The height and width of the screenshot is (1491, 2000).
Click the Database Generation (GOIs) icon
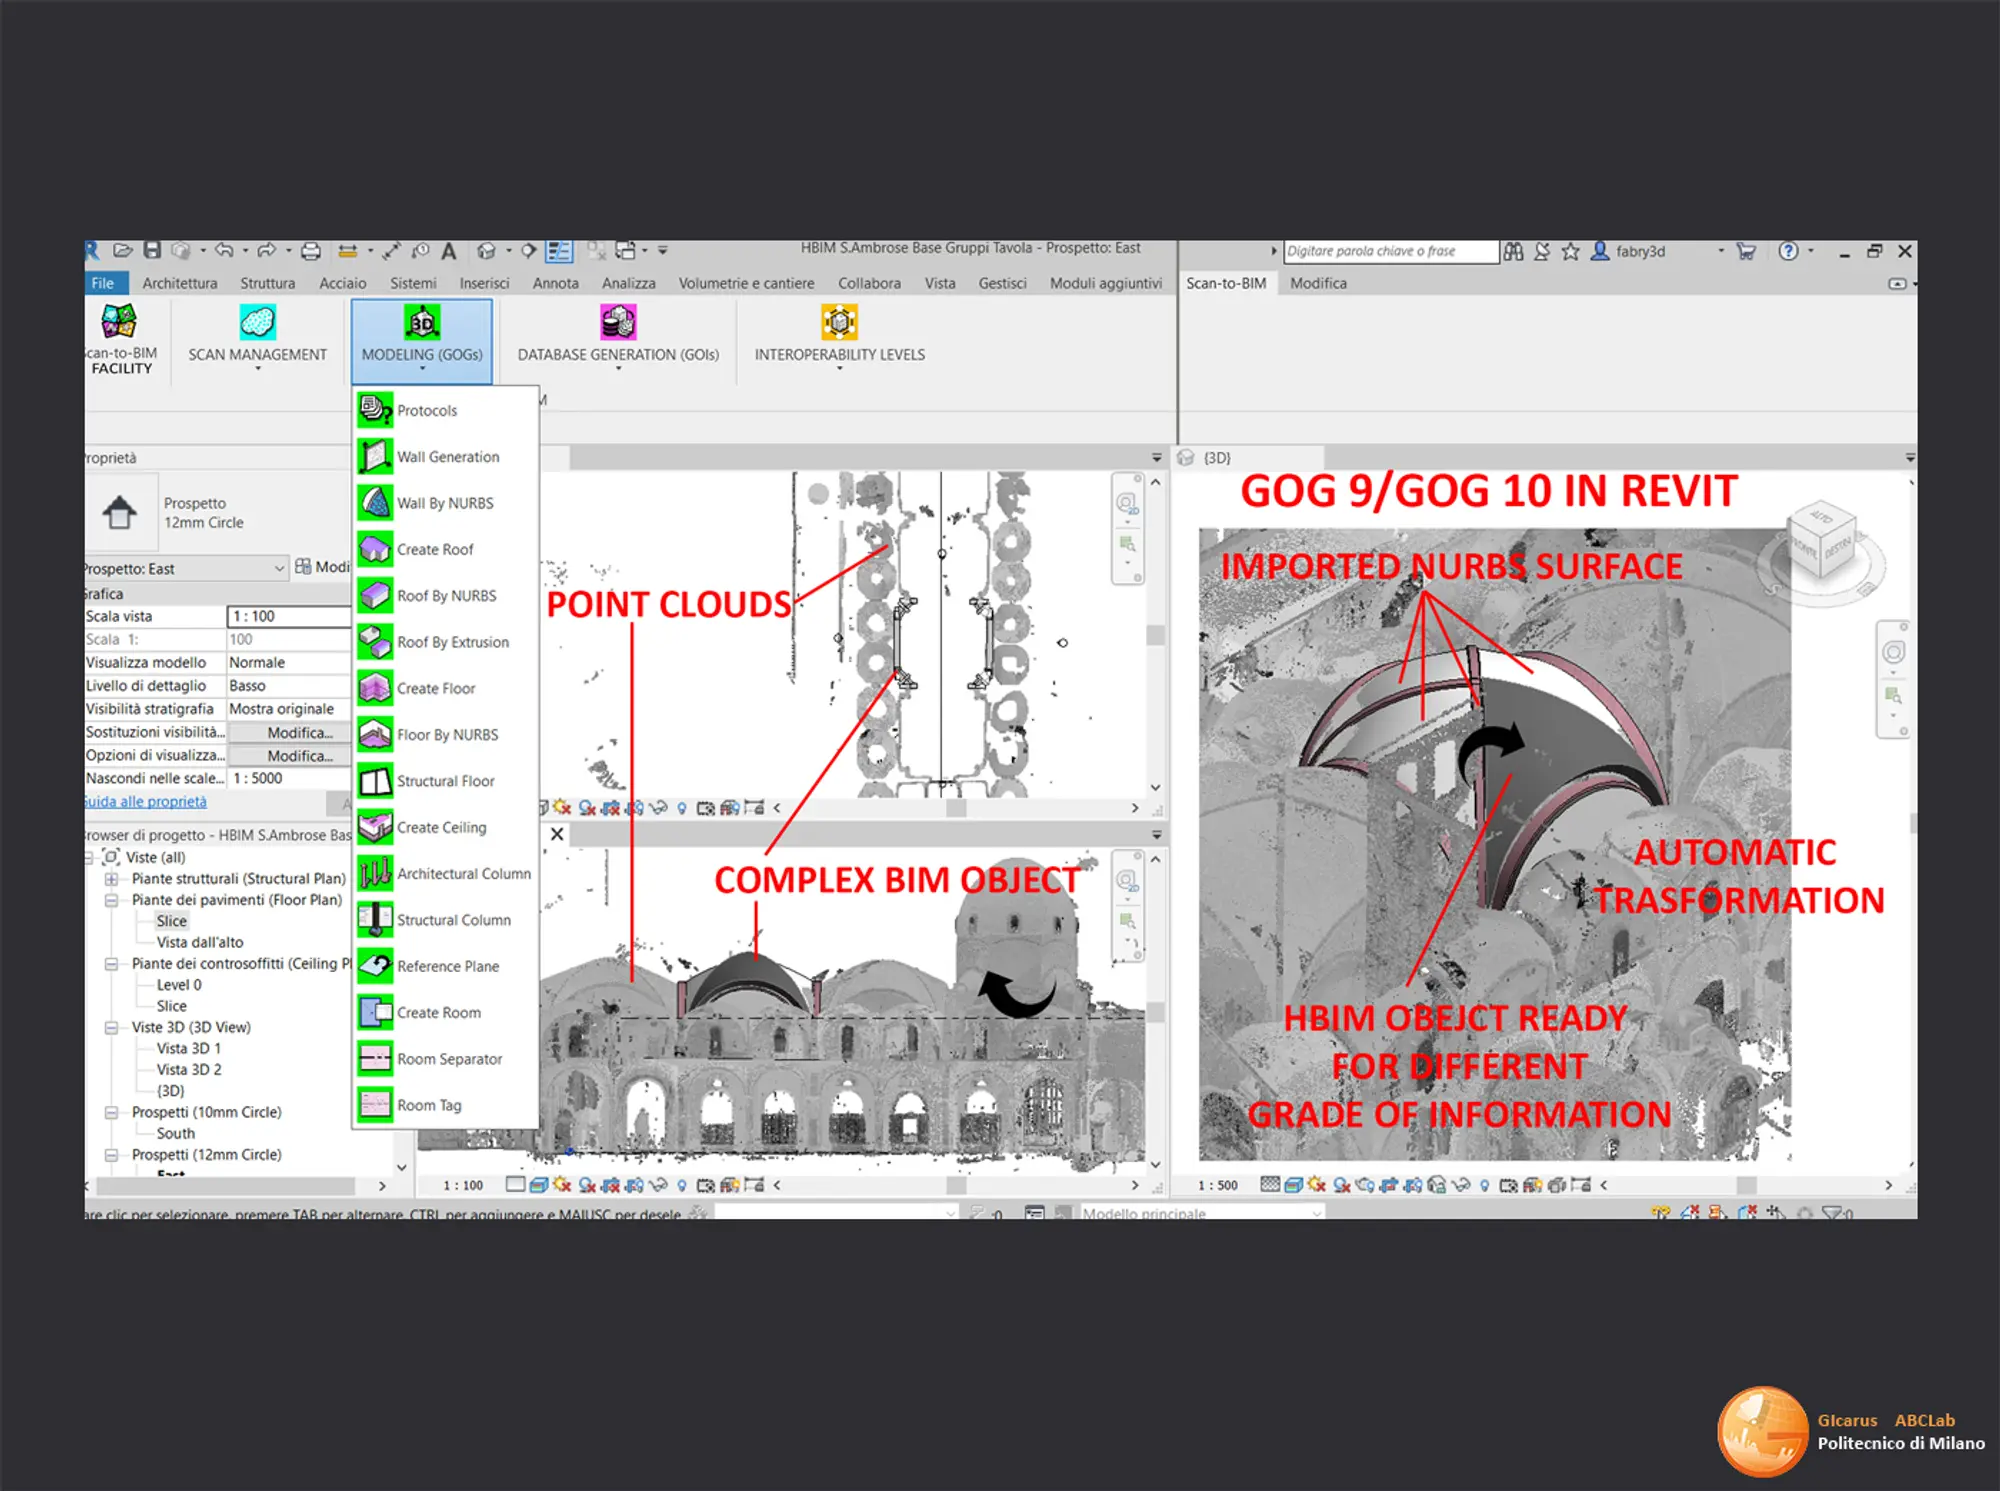(618, 323)
